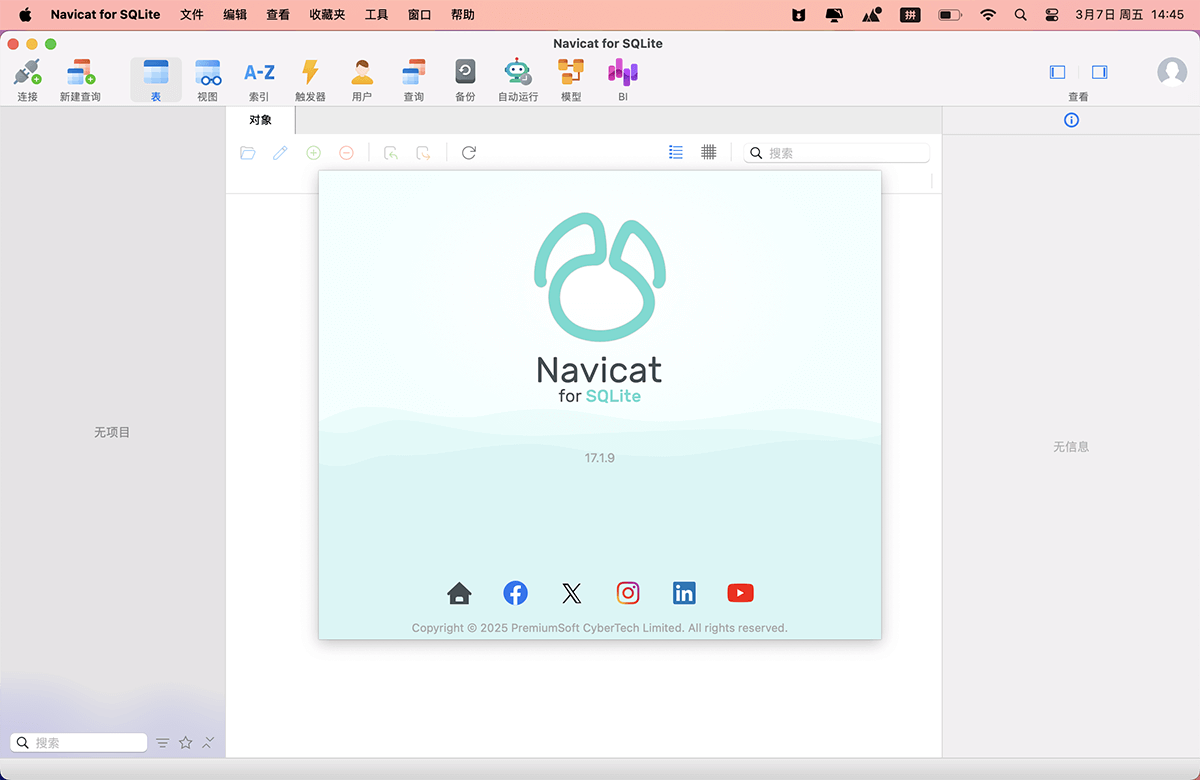The height and width of the screenshot is (780, 1200).
Task: Open the Navicat for SQLite app menu
Action: (x=105, y=15)
